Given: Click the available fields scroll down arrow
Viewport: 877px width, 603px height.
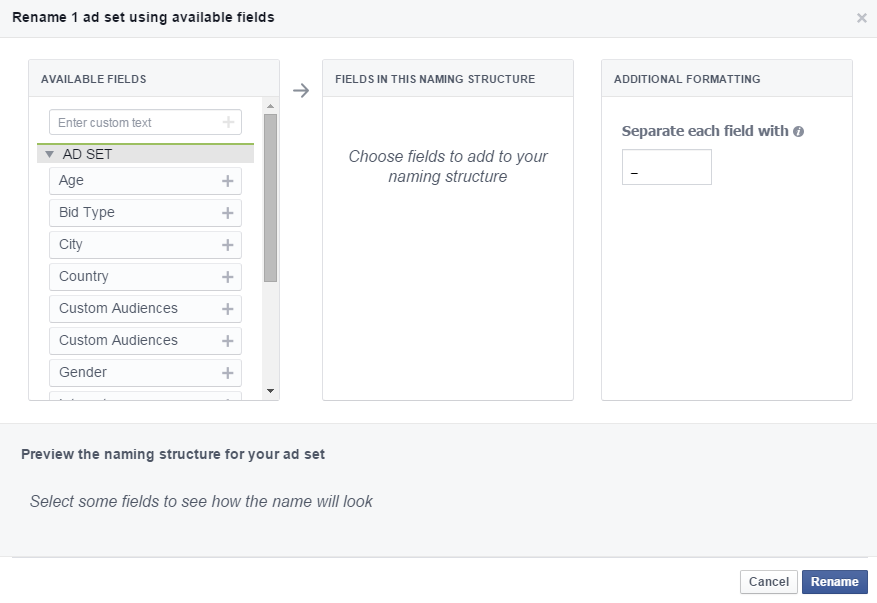Looking at the screenshot, I should coord(270,390).
